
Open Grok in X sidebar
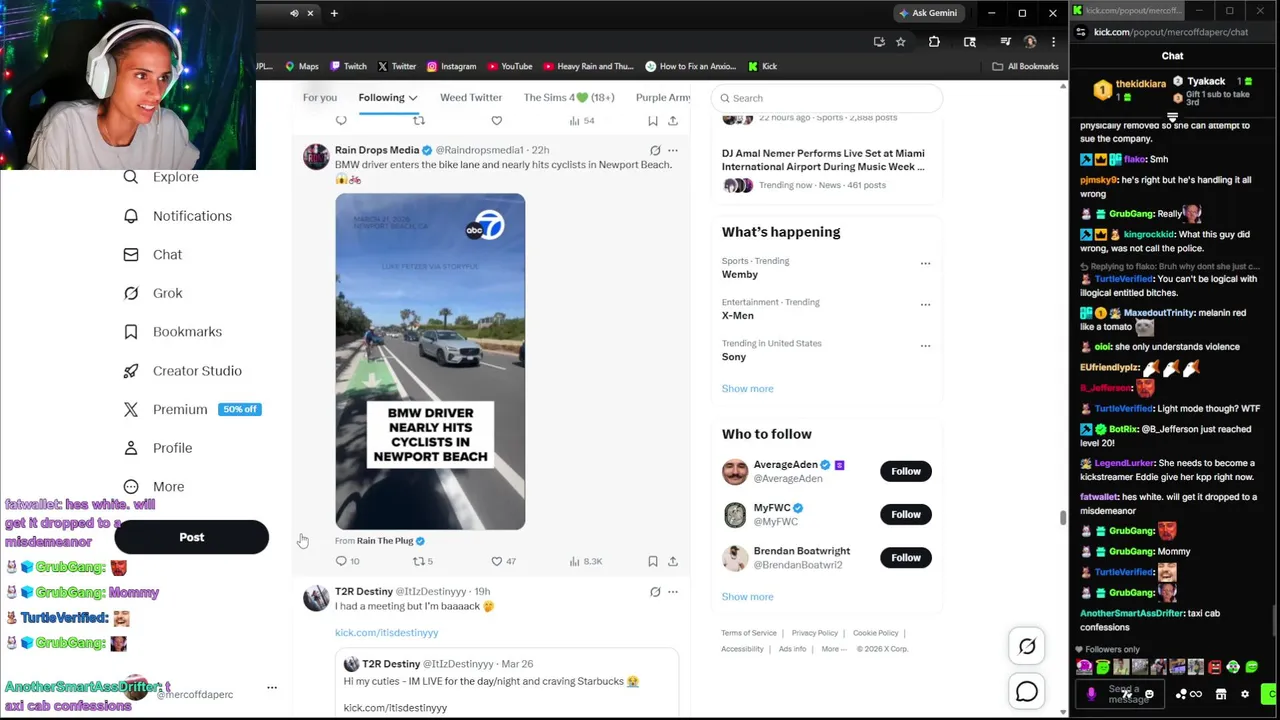pos(152,293)
